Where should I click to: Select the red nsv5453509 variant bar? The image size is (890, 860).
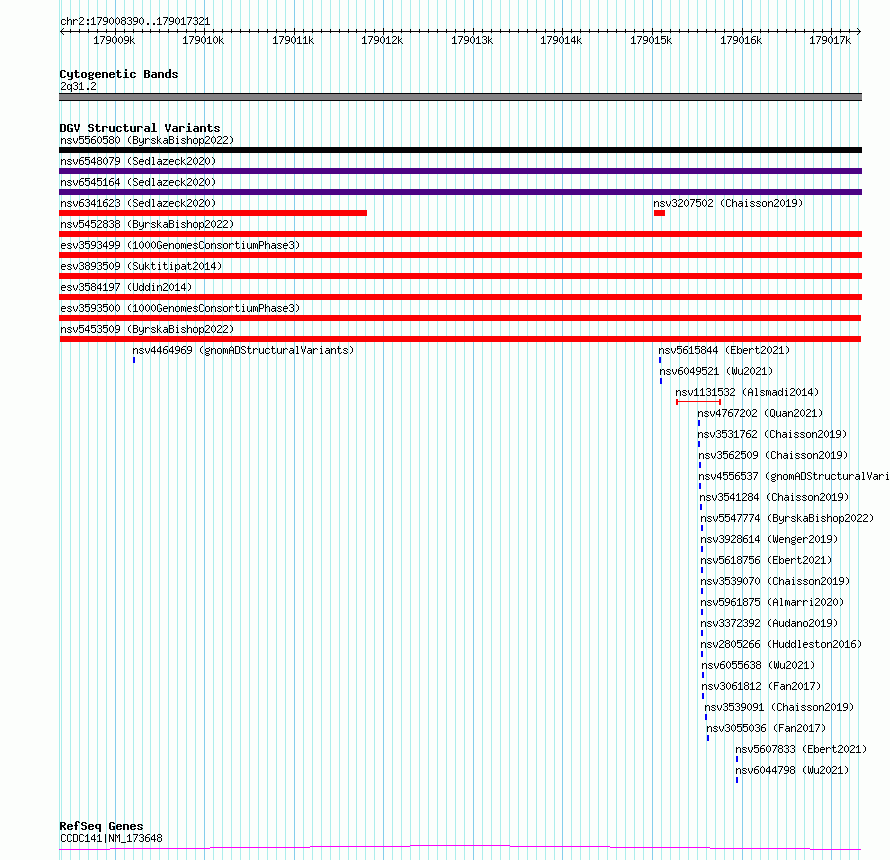click(460, 339)
